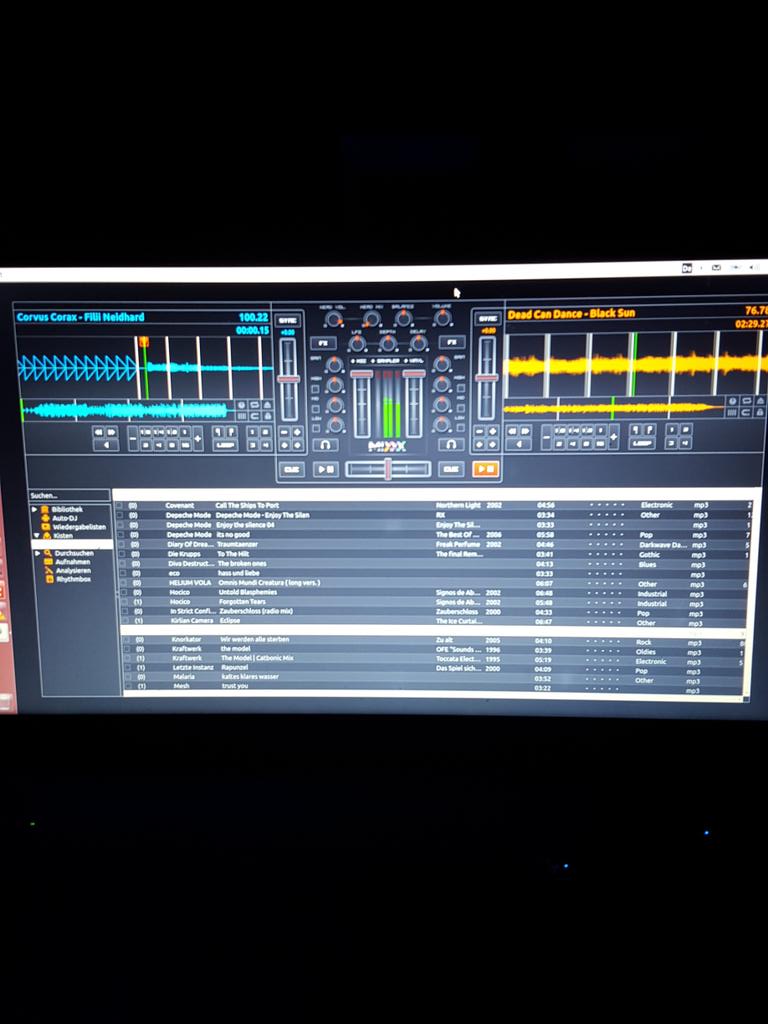This screenshot has width=768, height=1024.
Task: Open Analysieren in the sidebar
Action: tap(73, 570)
